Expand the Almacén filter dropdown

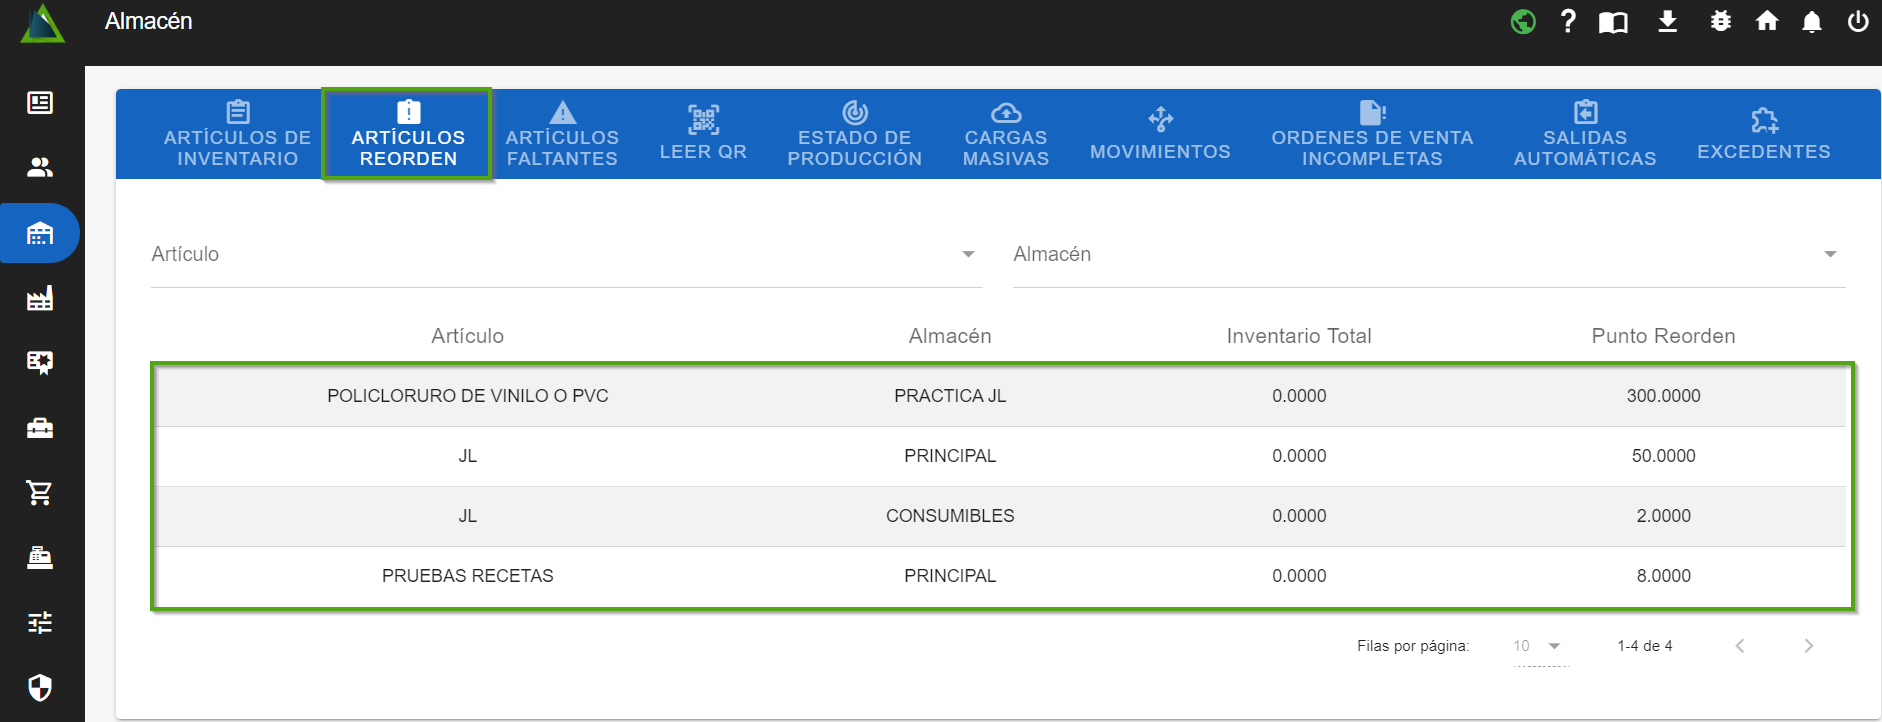pos(1829,254)
